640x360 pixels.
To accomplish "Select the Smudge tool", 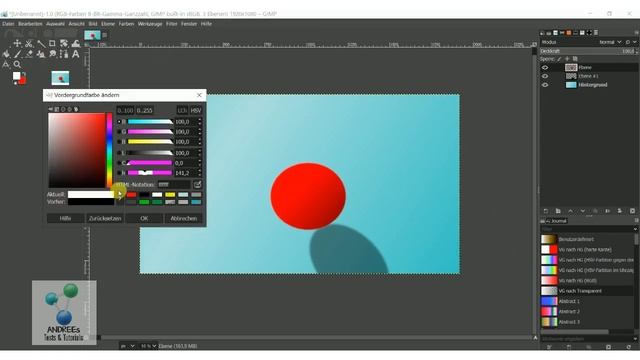I will tap(52, 54).
